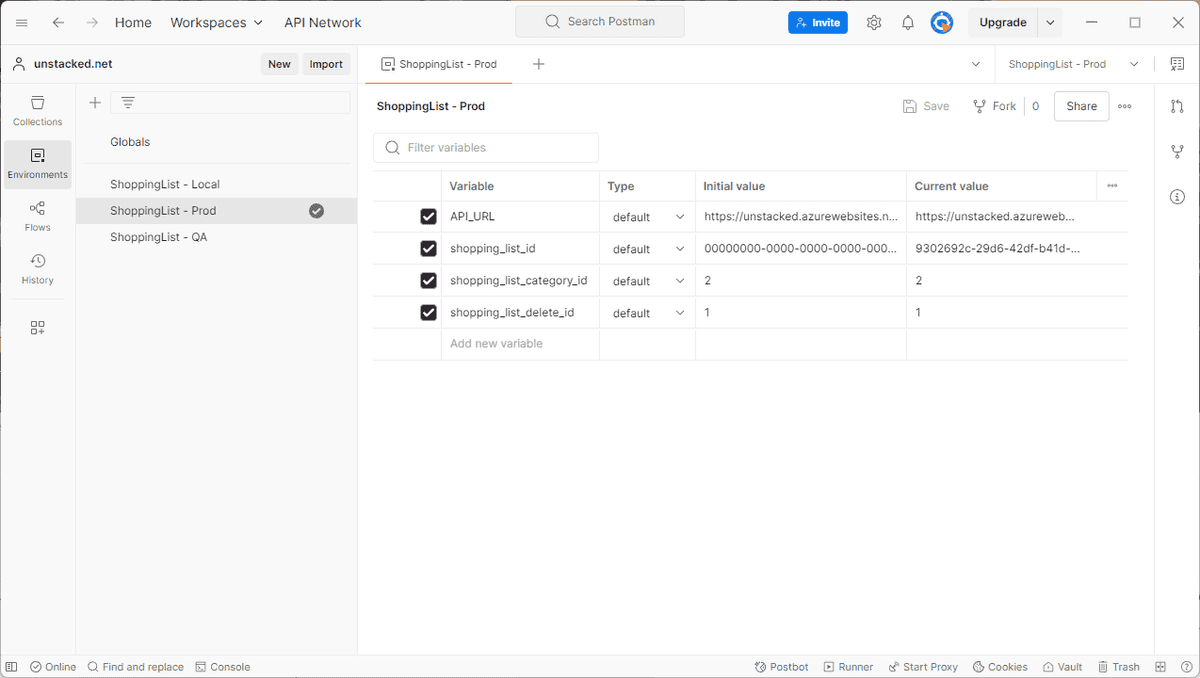Uncheck the shopping_list_delete_id variable

click(x=428, y=312)
